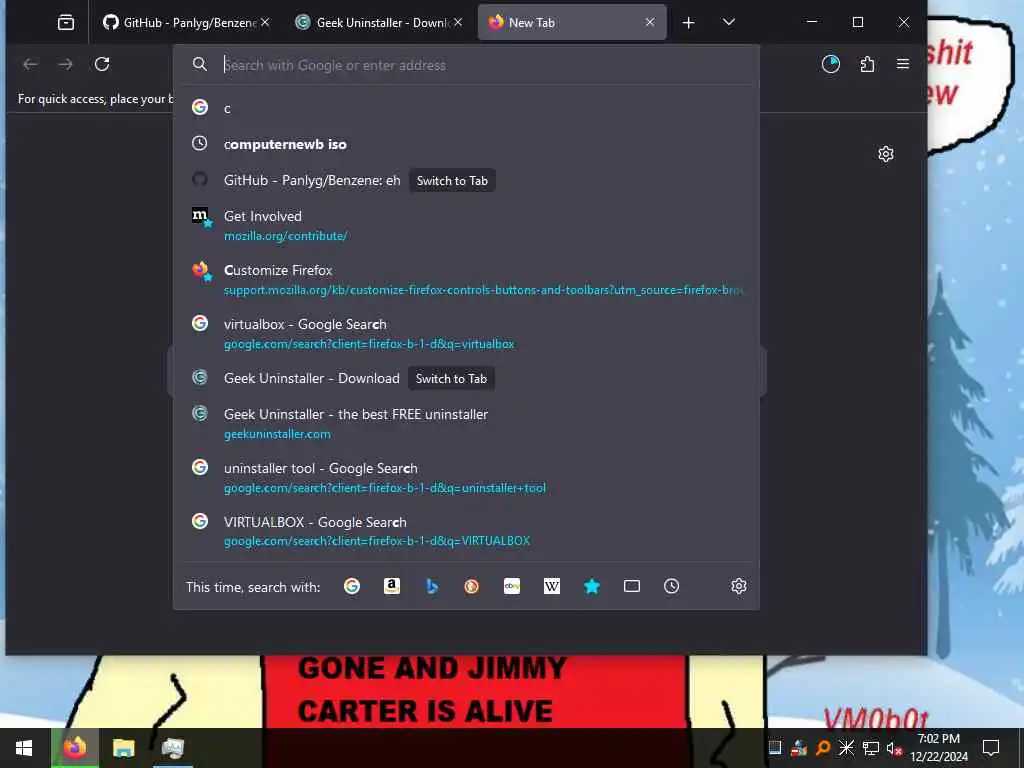The image size is (1024, 768).
Task: Select 'virtualbox - Google Search' suggestion
Action: [305, 324]
